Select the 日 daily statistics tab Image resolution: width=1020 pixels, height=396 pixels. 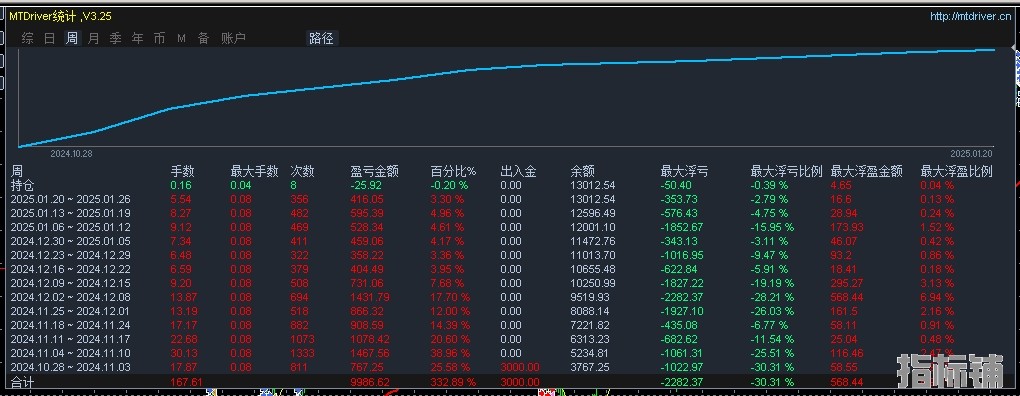pos(49,38)
